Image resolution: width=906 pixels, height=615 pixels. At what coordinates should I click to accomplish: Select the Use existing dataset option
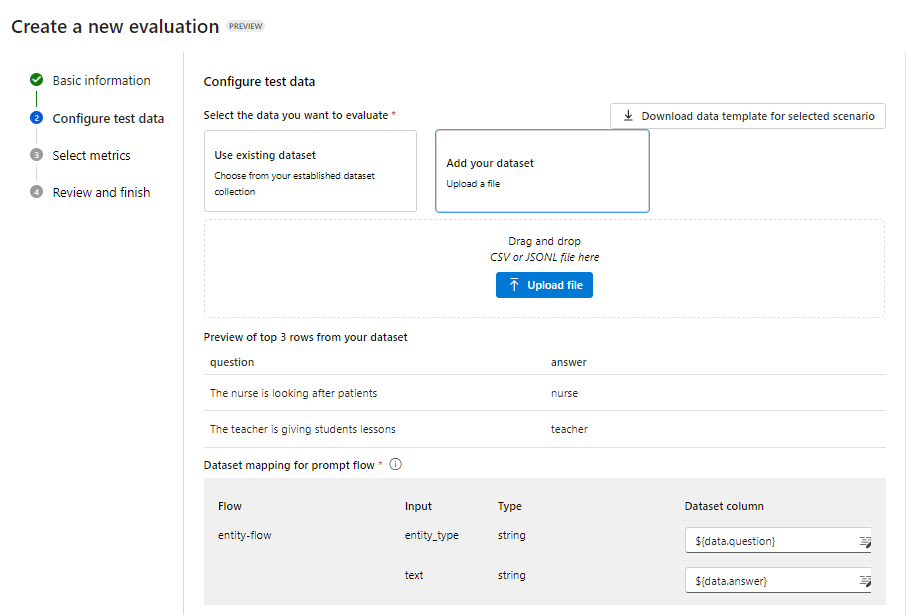(310, 171)
